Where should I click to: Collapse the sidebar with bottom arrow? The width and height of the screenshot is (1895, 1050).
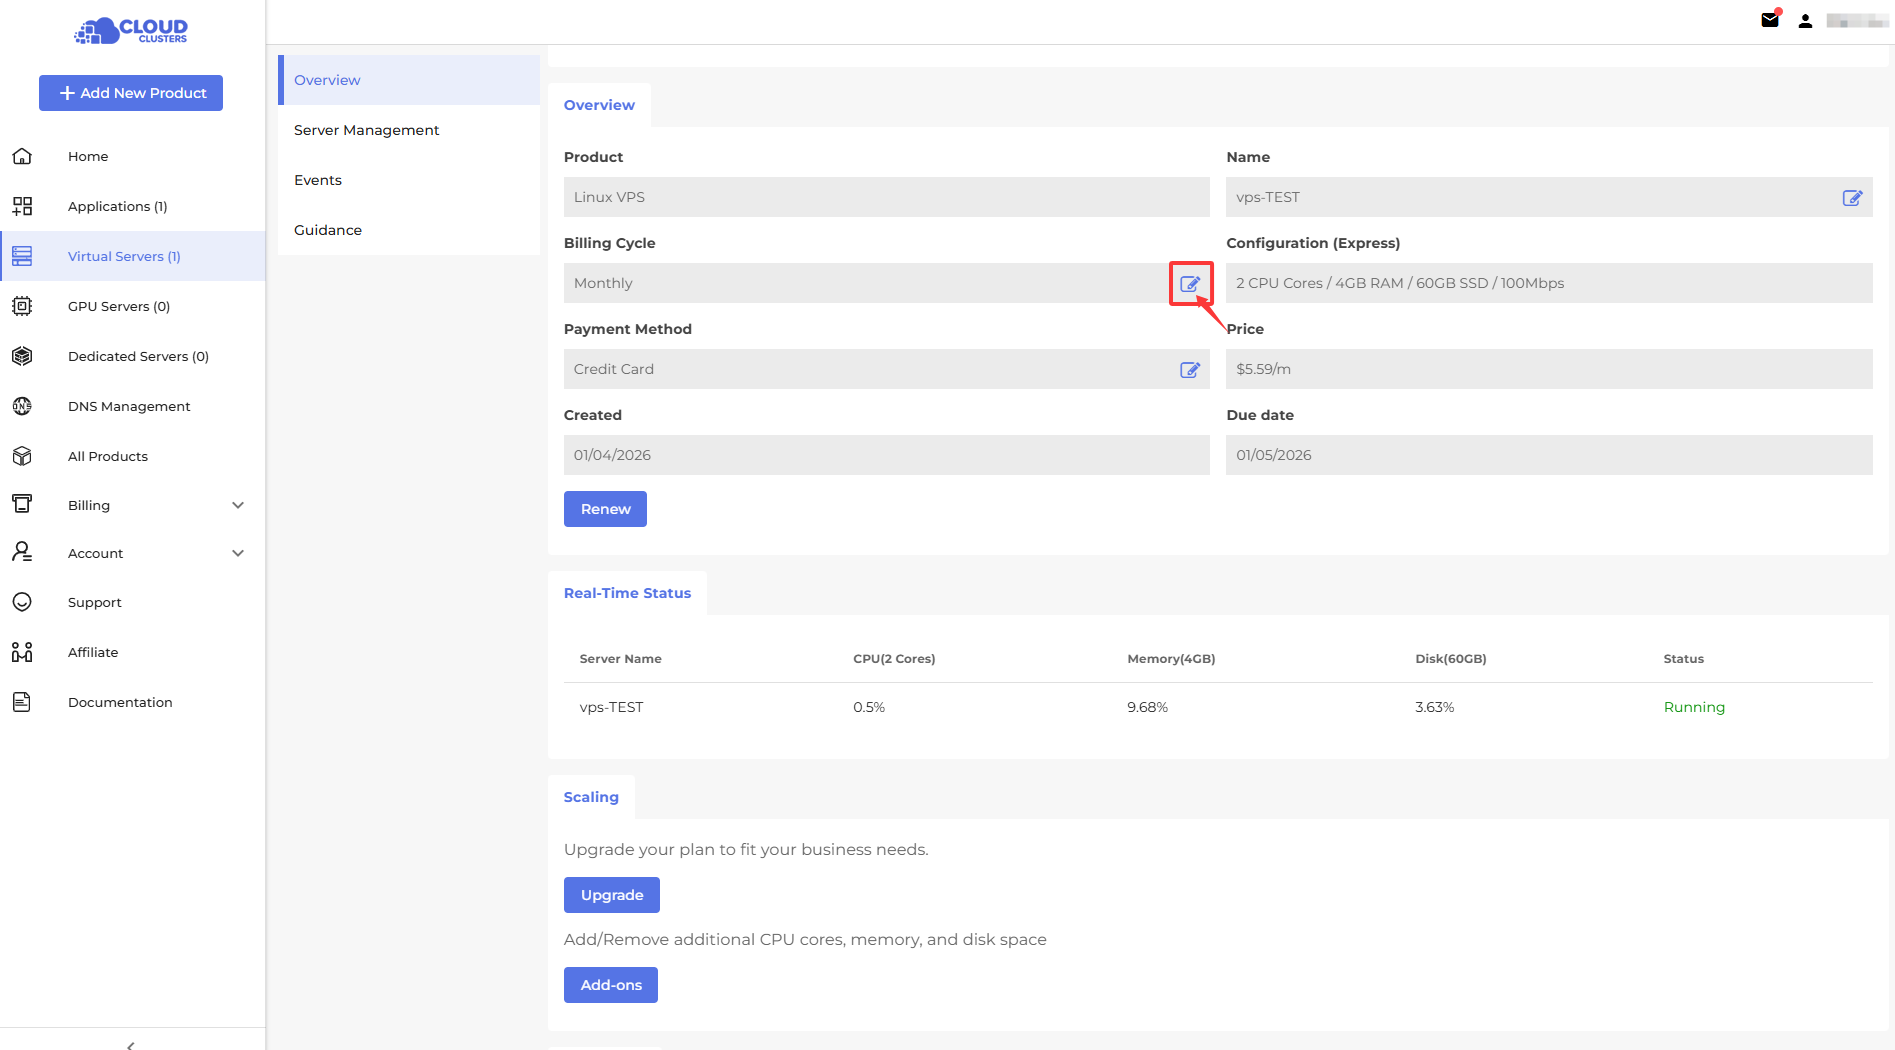131,1044
